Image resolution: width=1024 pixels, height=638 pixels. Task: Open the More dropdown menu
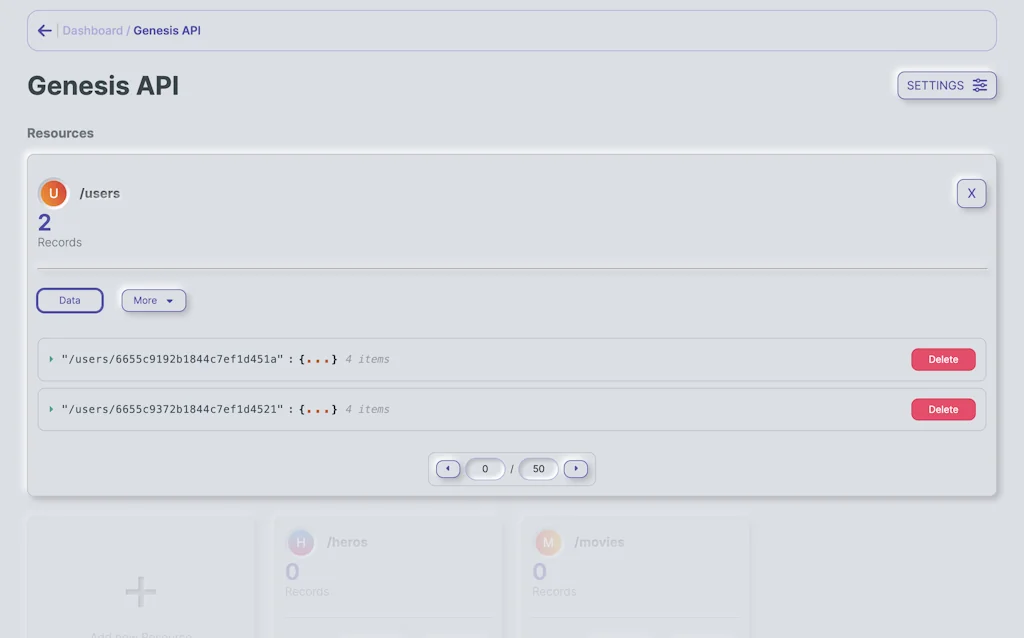point(153,300)
